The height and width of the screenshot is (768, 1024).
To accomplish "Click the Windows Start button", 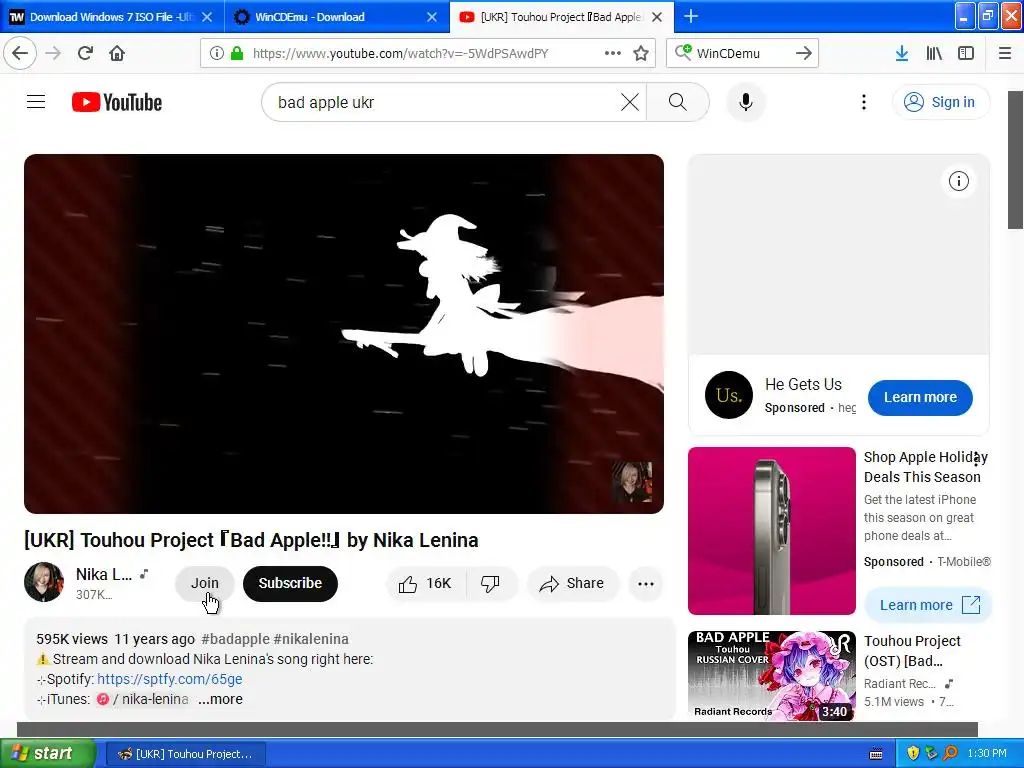I will tap(48, 753).
